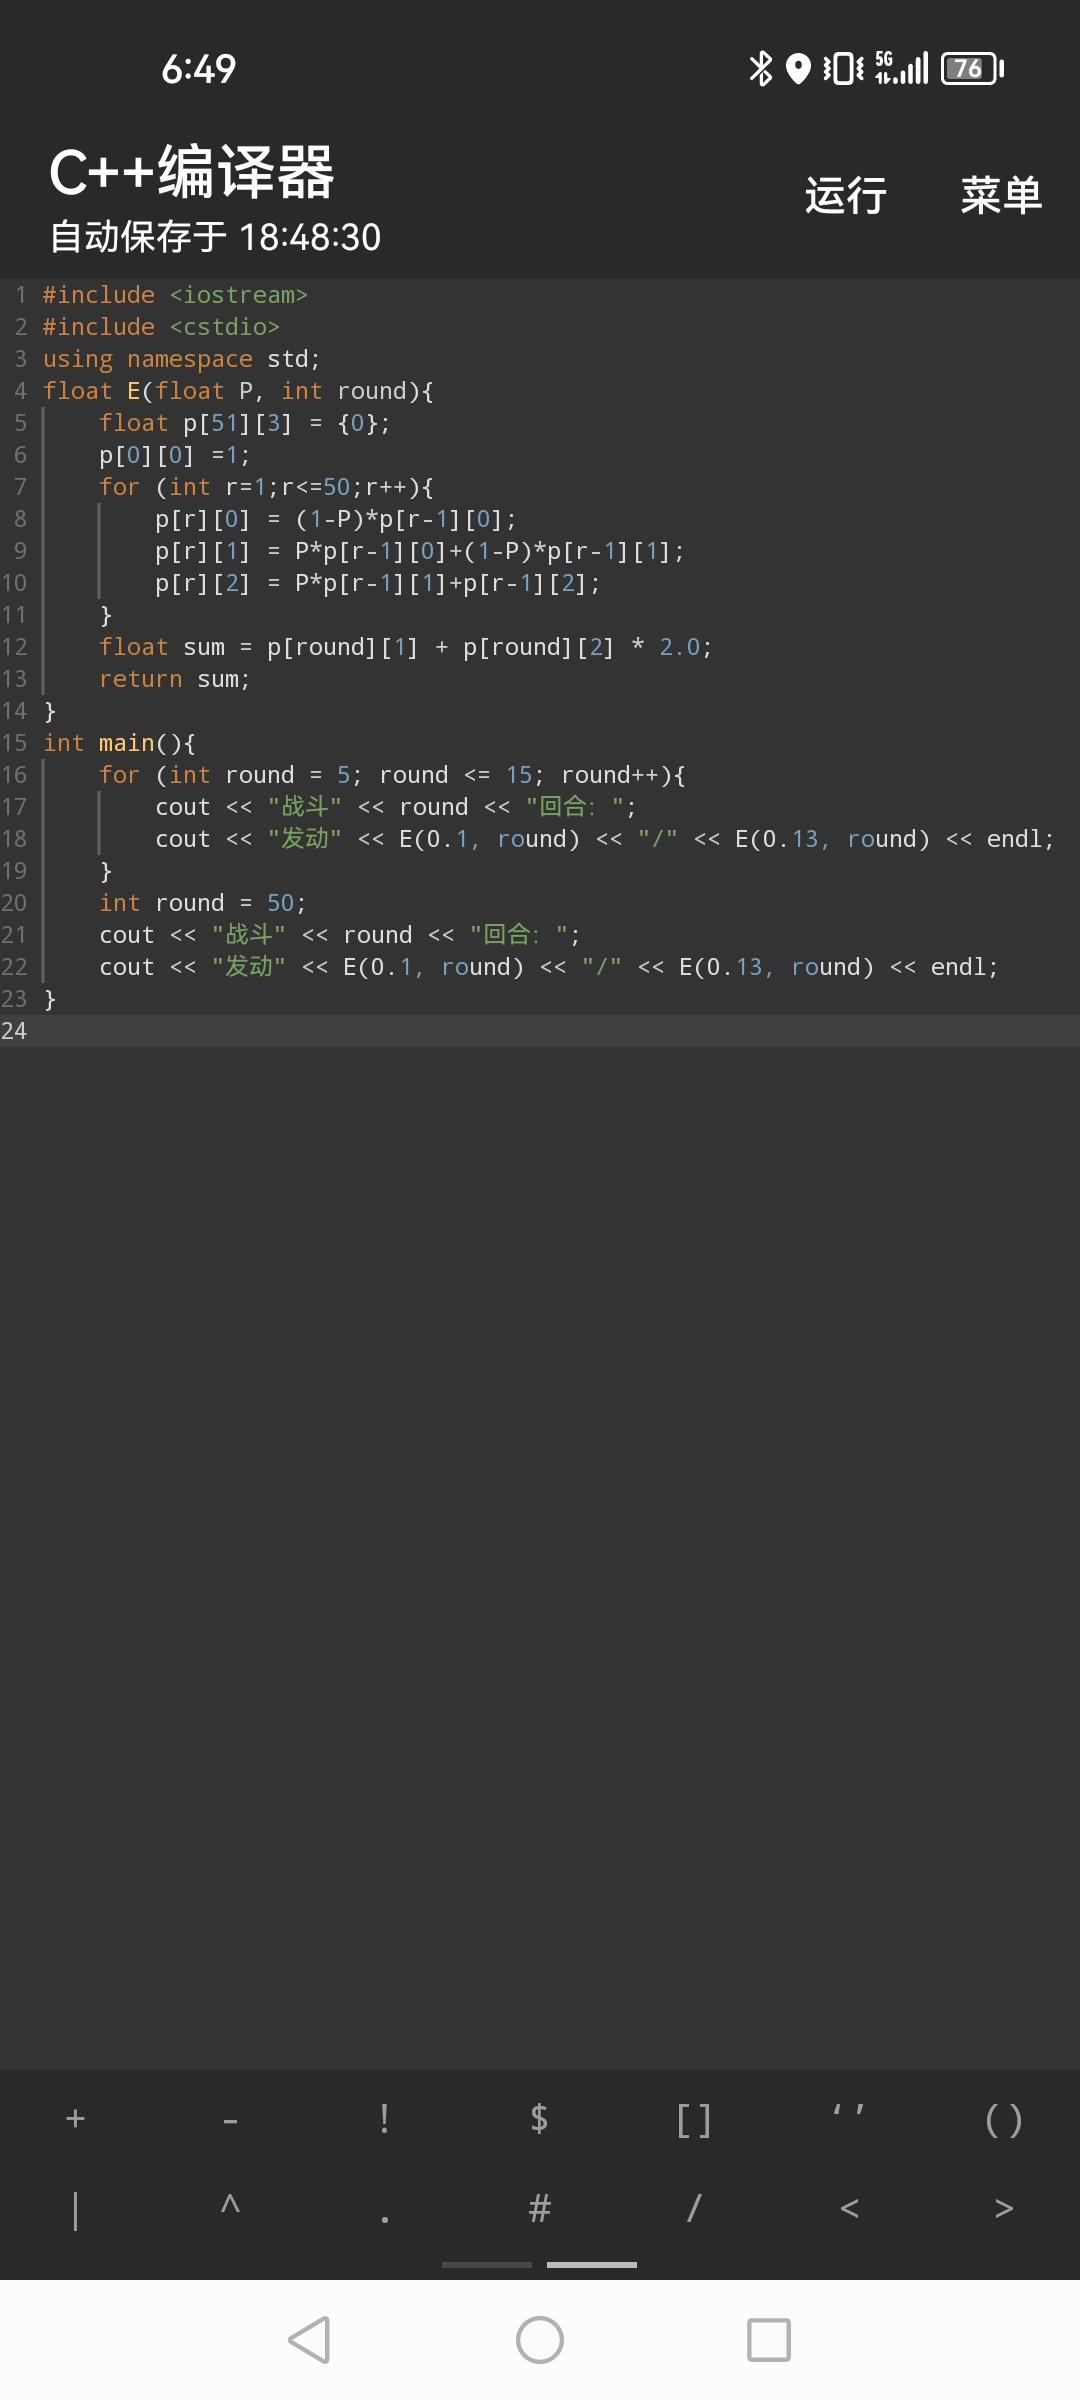Screen dimensions: 1080x2400
Task: Insert single quotes pair from shortcut bar
Action: 849,2118
